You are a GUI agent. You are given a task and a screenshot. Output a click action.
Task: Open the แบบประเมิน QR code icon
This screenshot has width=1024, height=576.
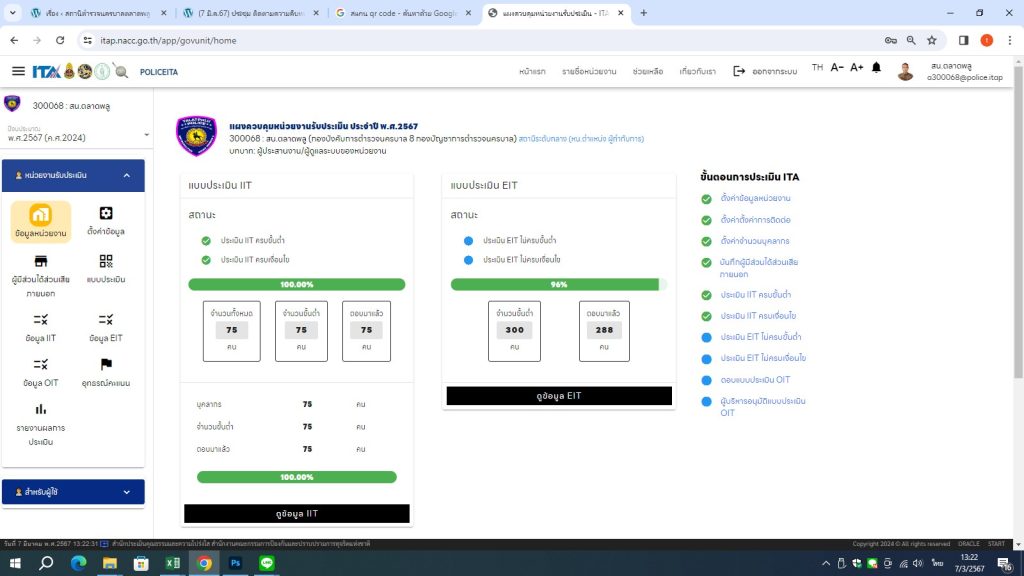[106, 261]
